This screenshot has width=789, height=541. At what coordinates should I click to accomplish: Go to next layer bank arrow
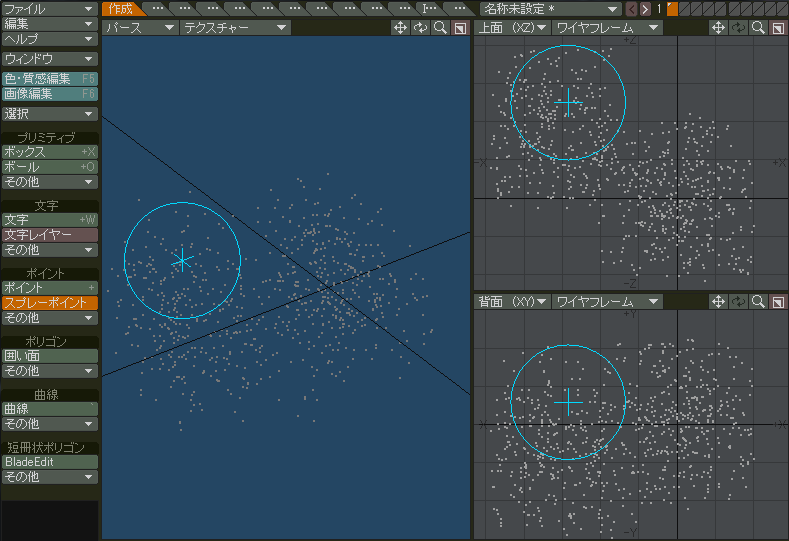coord(645,9)
